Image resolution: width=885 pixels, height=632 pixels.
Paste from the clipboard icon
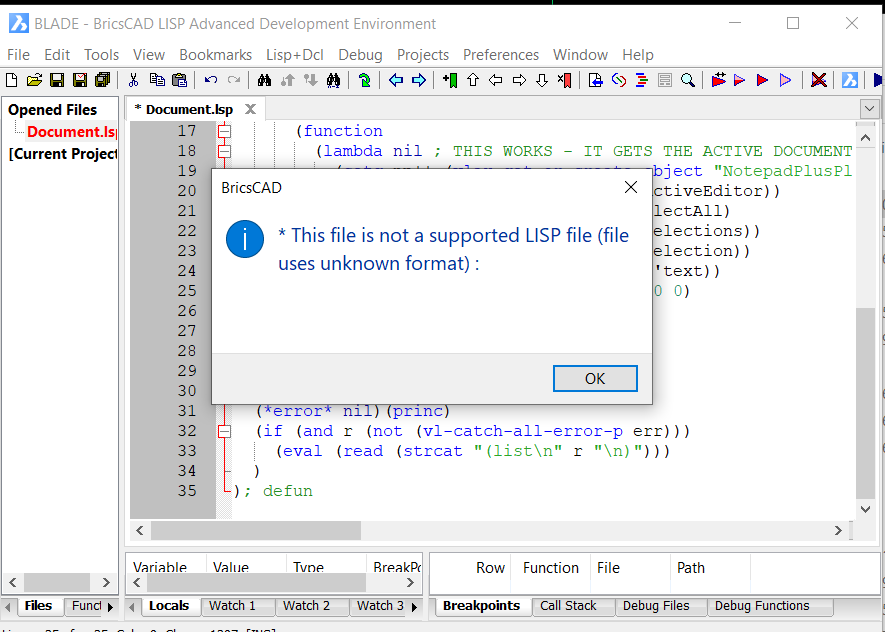tap(179, 80)
